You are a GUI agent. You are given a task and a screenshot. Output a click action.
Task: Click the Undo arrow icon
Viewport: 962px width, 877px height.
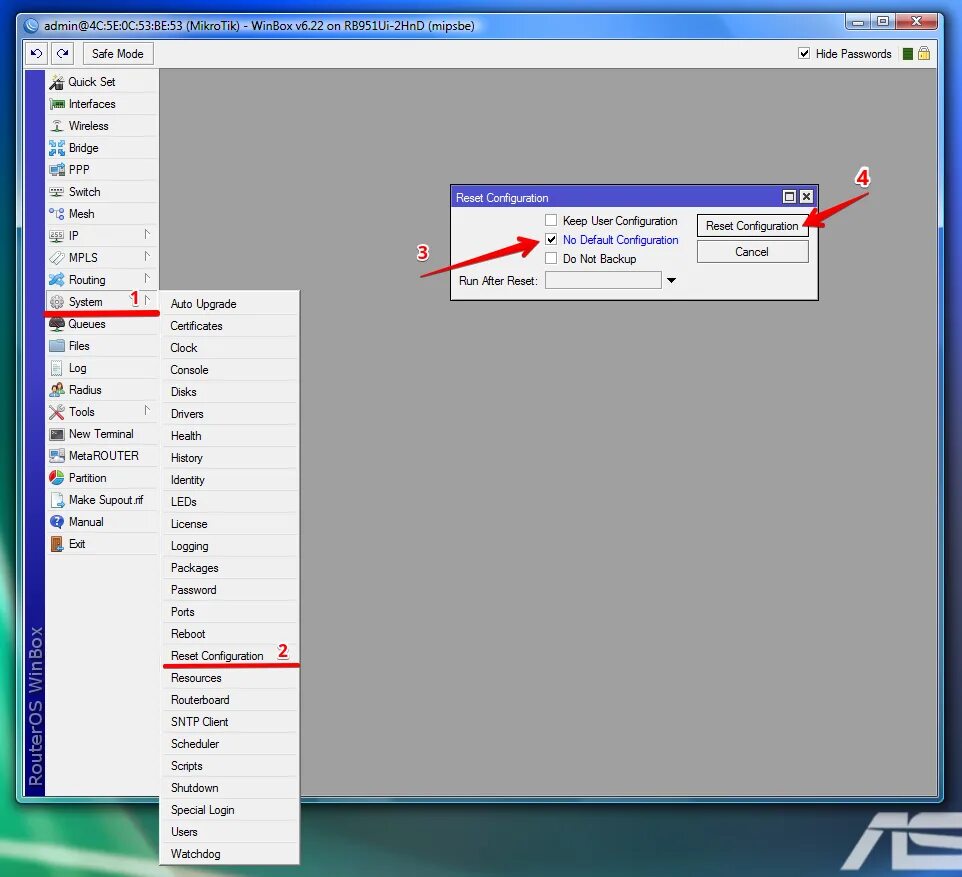37,53
